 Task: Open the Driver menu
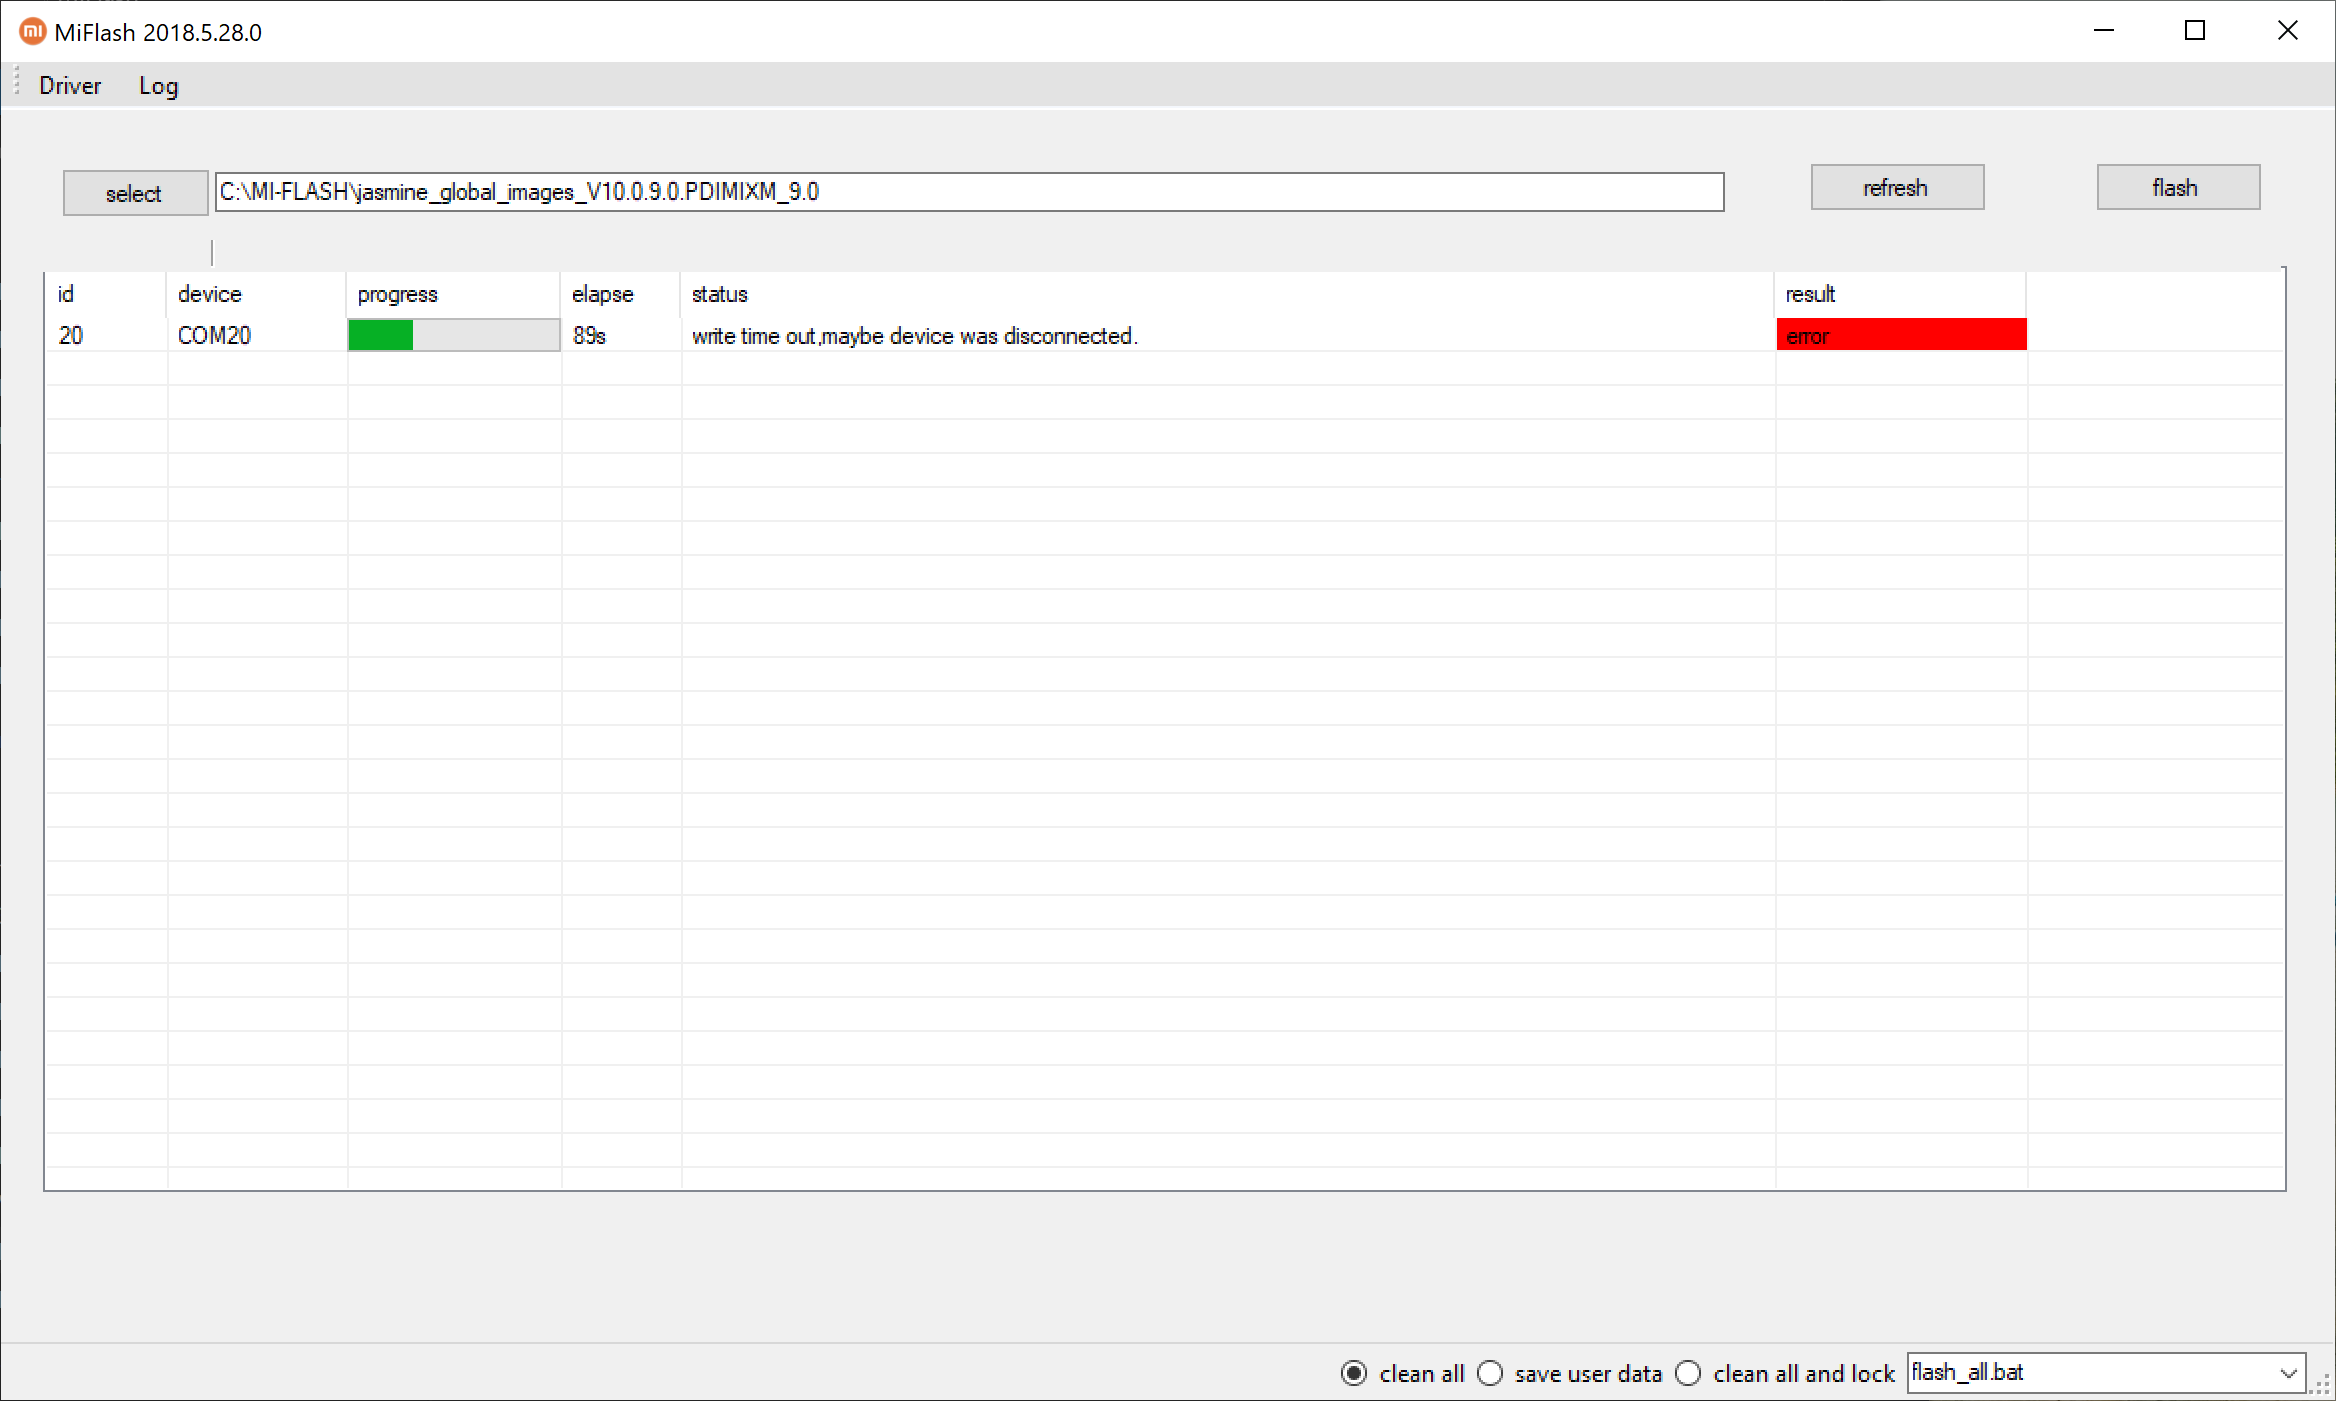pos(70,86)
